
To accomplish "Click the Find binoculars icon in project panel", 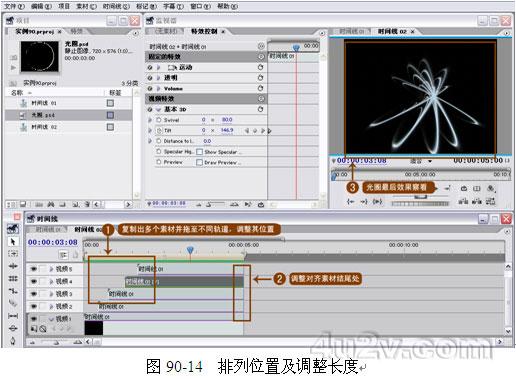I will [51, 204].
